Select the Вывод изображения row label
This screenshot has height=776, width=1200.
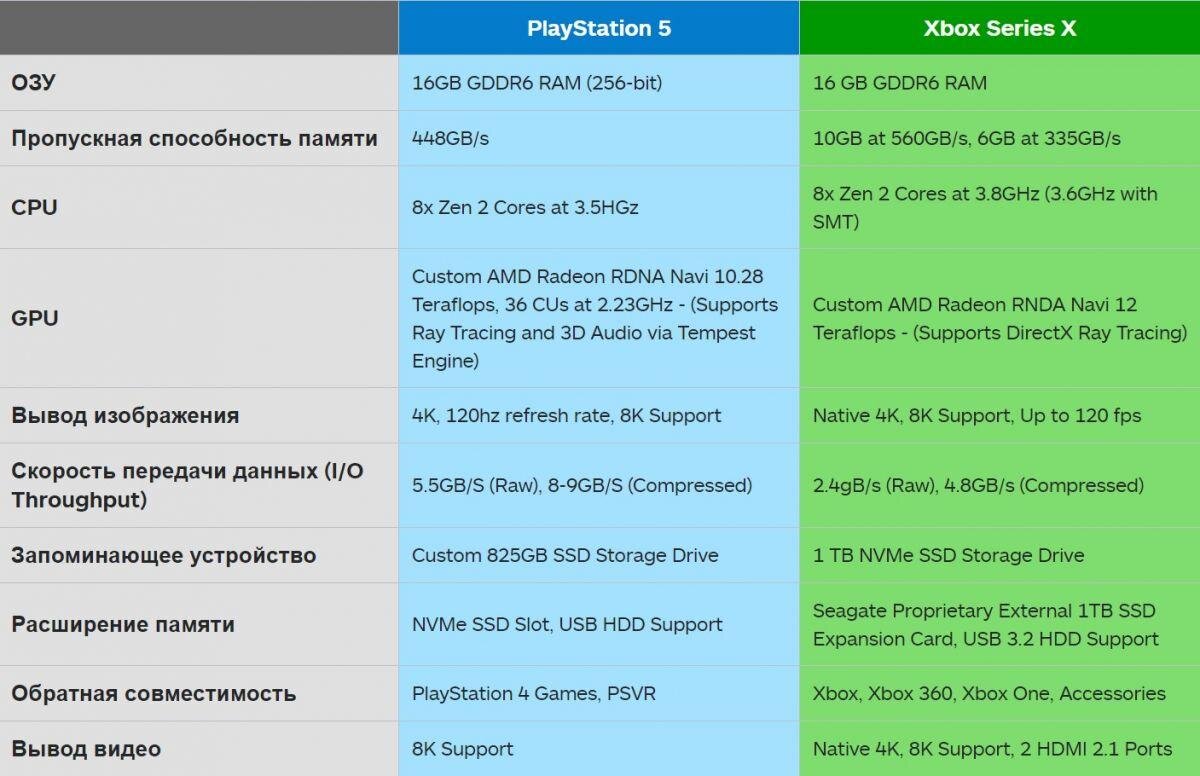click(125, 415)
